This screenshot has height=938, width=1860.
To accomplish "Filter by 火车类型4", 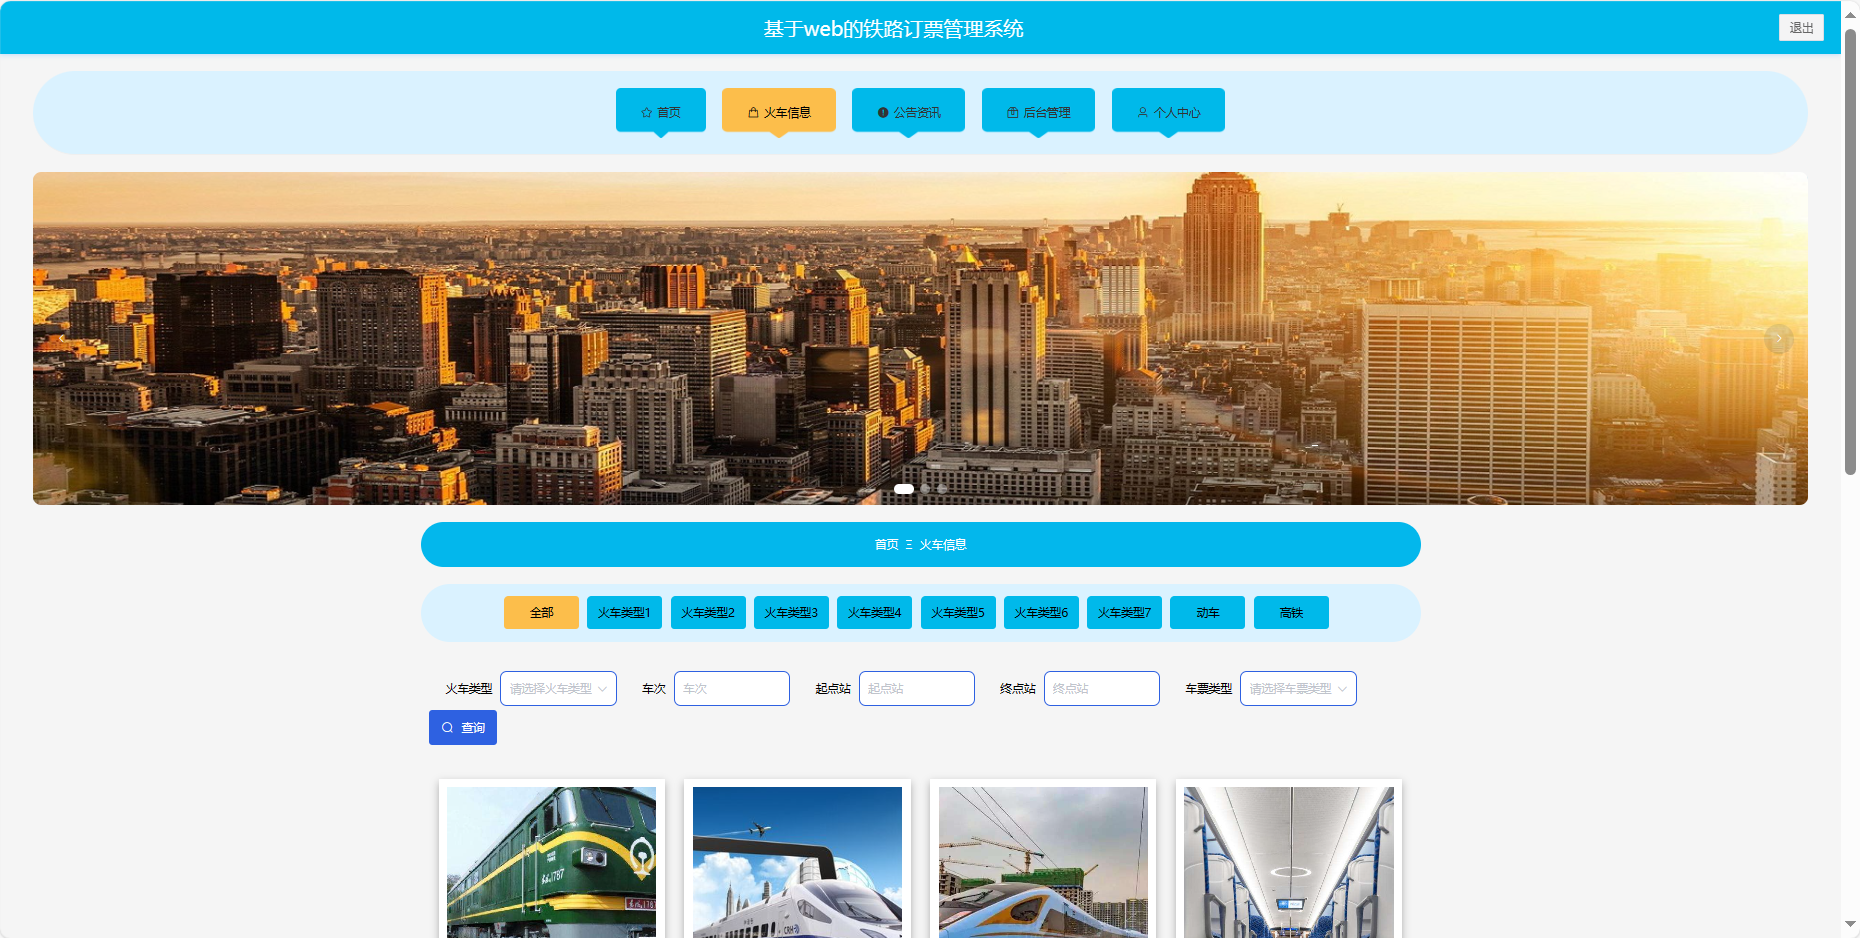I will coord(874,613).
